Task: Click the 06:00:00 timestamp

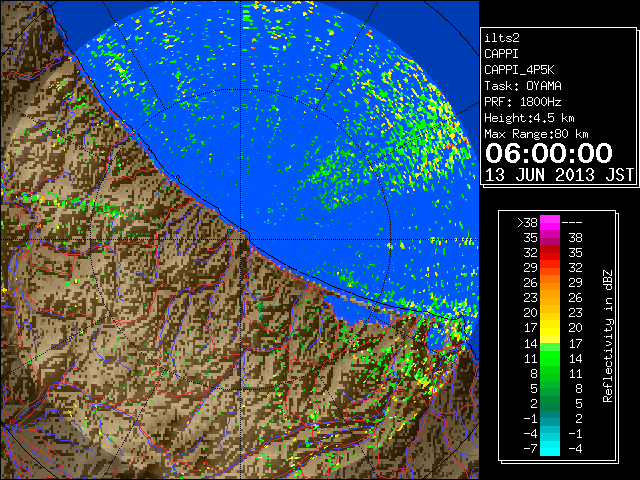Action: (549, 153)
